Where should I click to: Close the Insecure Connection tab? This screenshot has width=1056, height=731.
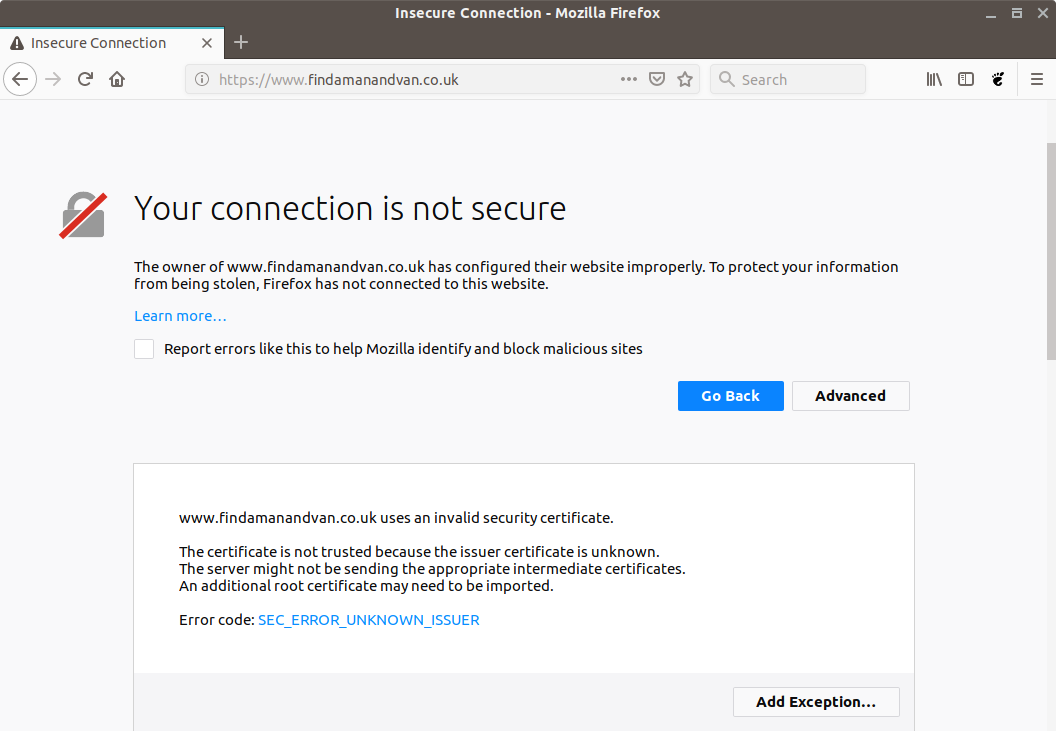[x=207, y=43]
